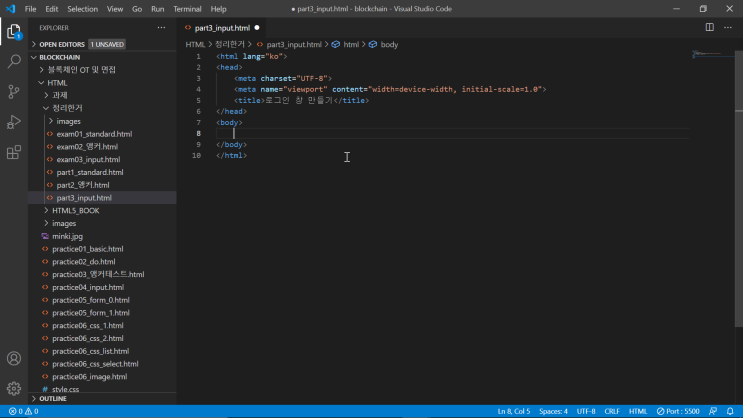Screen dimensions: 743x418
Task: Open the Explorer view in activity bar
Action: pos(14,32)
